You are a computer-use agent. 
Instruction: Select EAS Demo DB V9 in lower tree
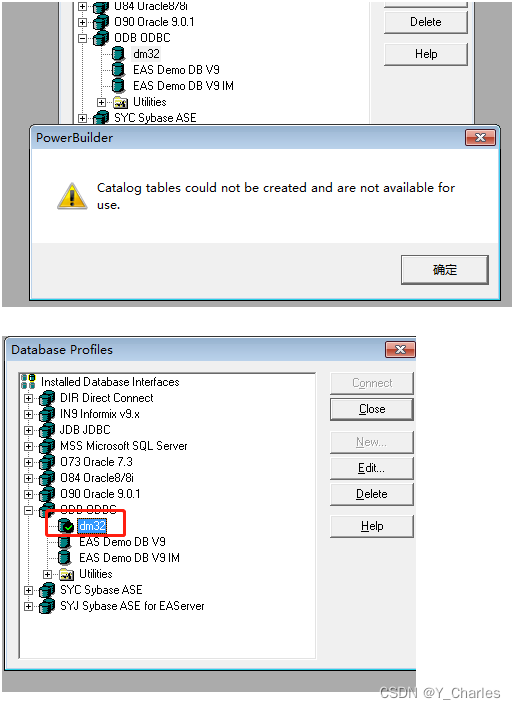coord(122,542)
